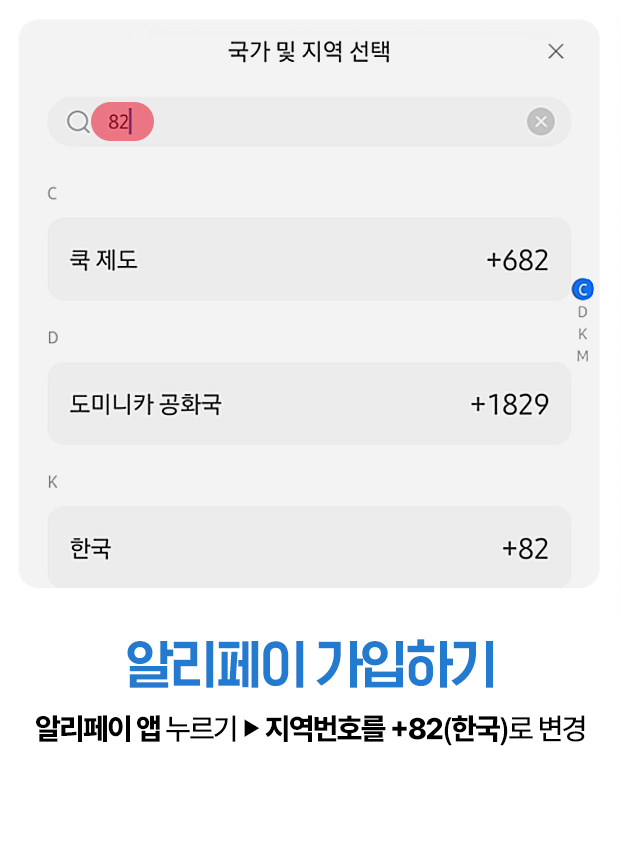
Task: Jump to highlighted C in side index
Action: (583, 290)
